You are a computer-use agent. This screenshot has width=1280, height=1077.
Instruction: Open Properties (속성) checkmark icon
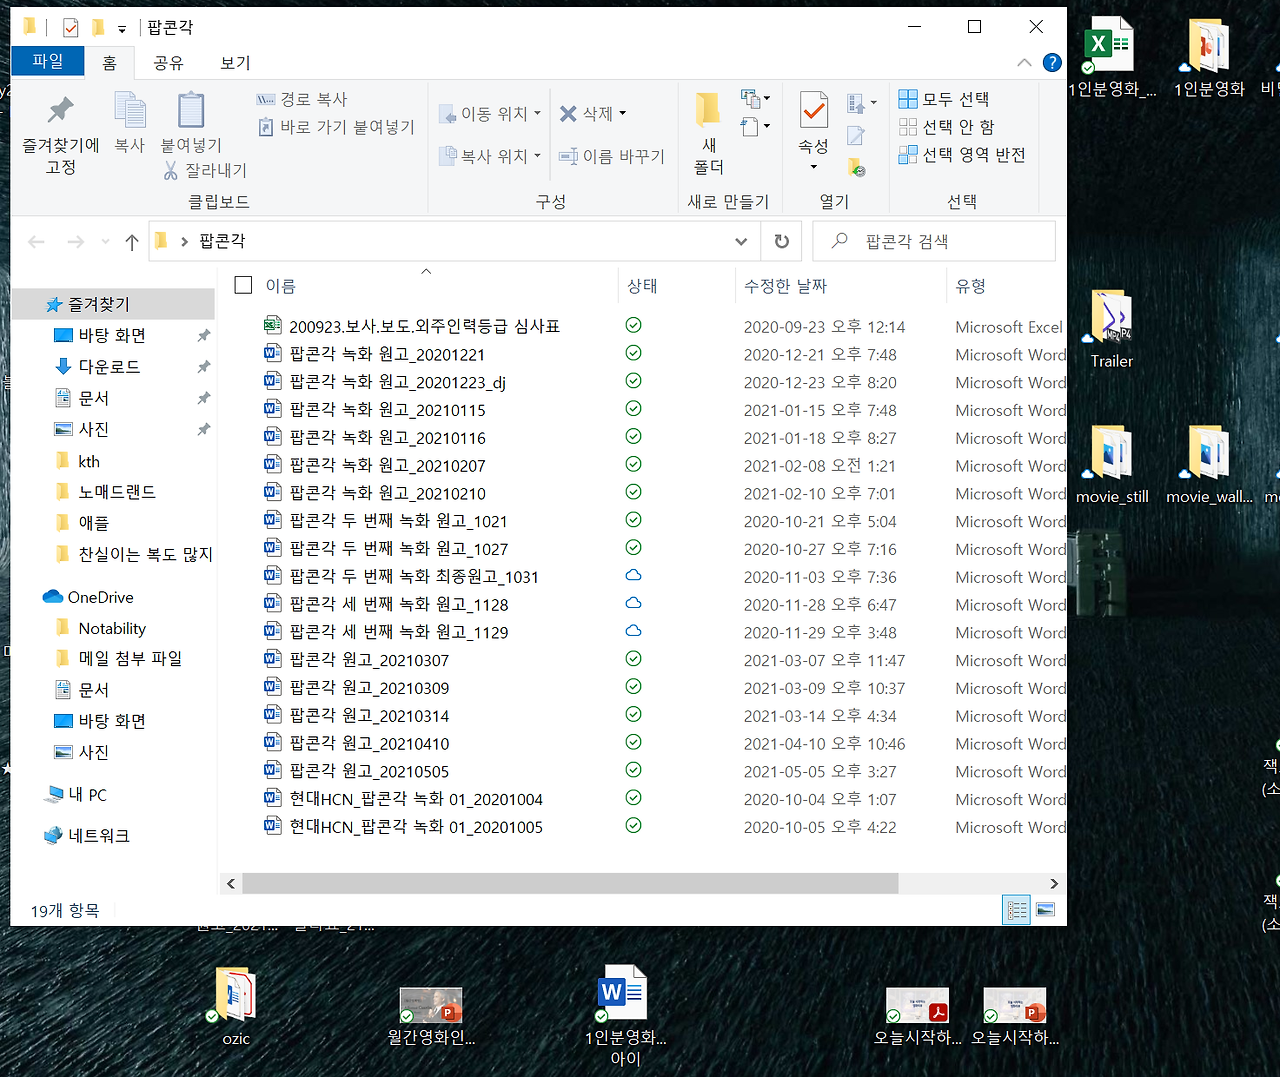[x=814, y=110]
